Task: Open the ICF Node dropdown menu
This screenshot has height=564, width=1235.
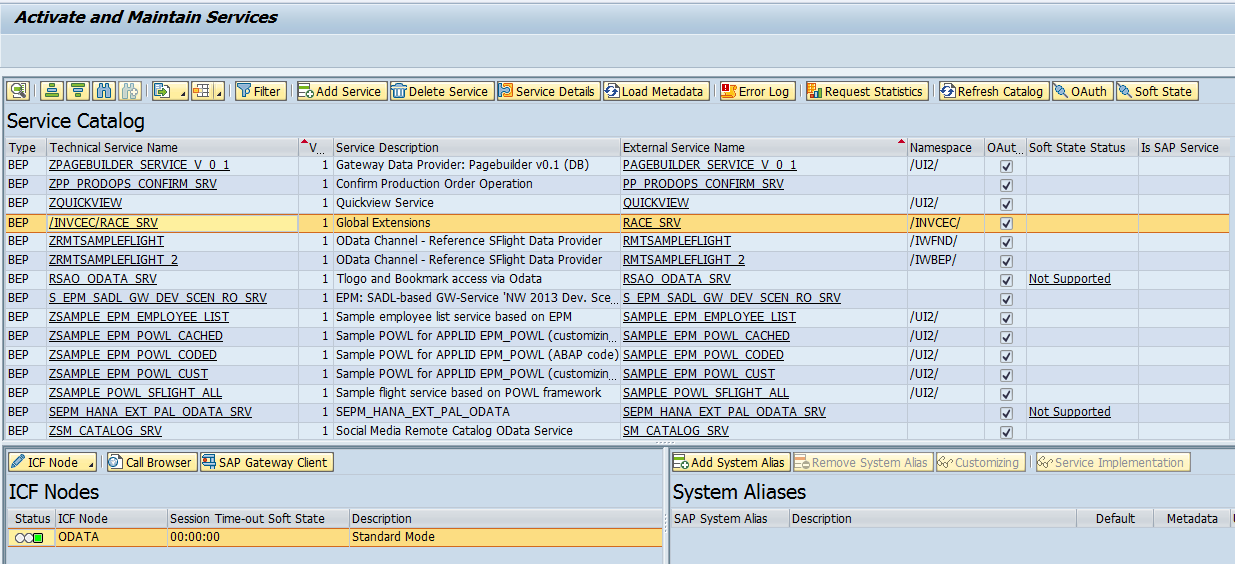Action: (52, 462)
